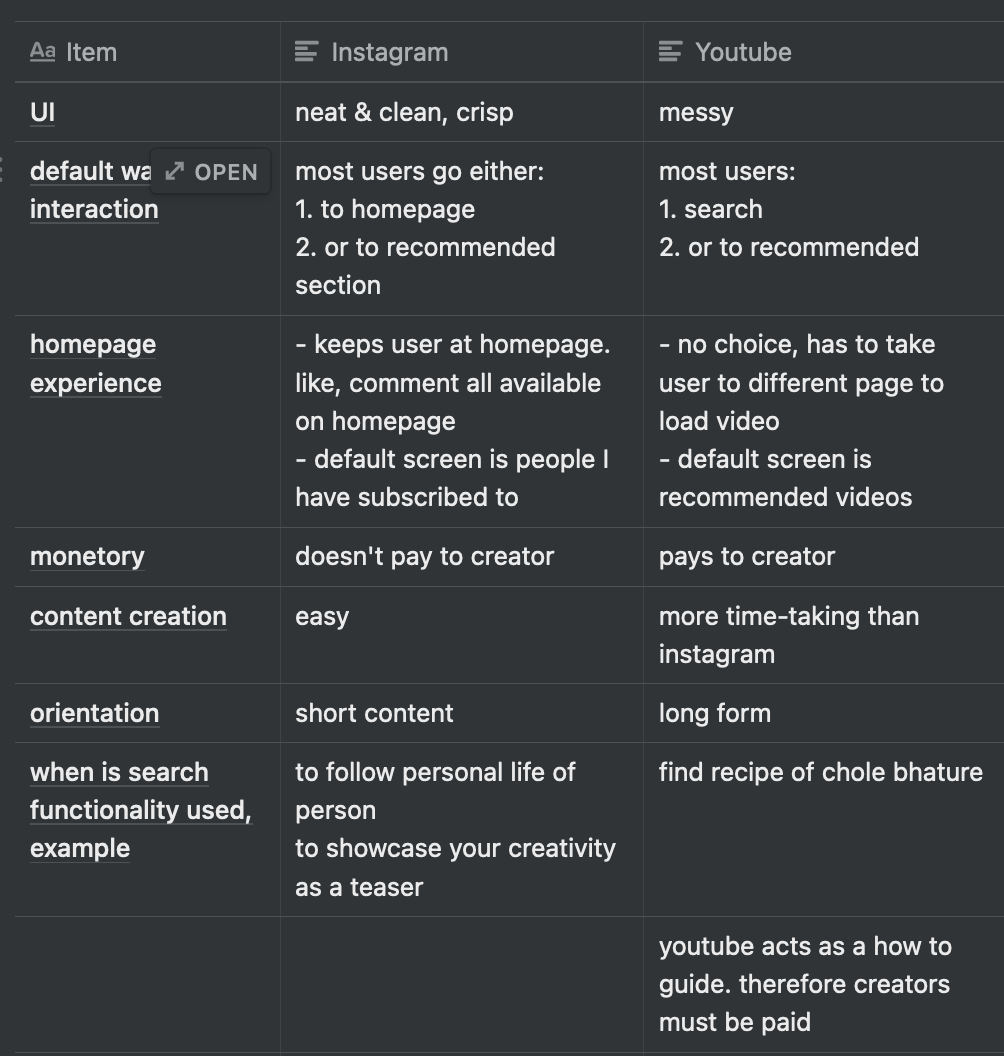
Task: Click the text property icon beside Youtube
Action: (x=670, y=52)
